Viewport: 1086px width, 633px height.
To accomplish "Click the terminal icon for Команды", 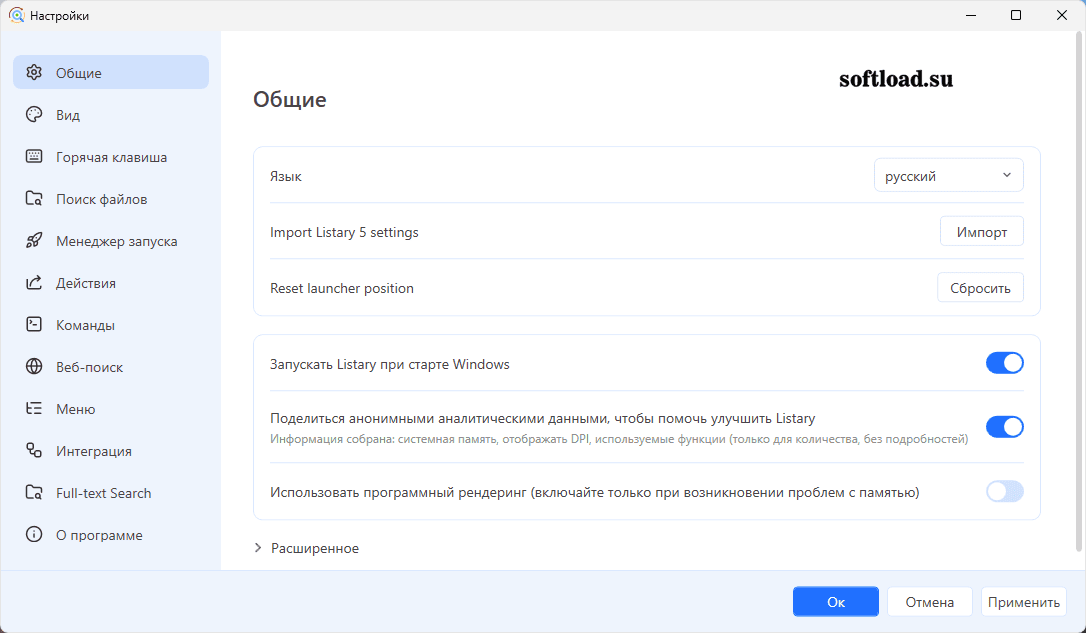I will [x=34, y=324].
